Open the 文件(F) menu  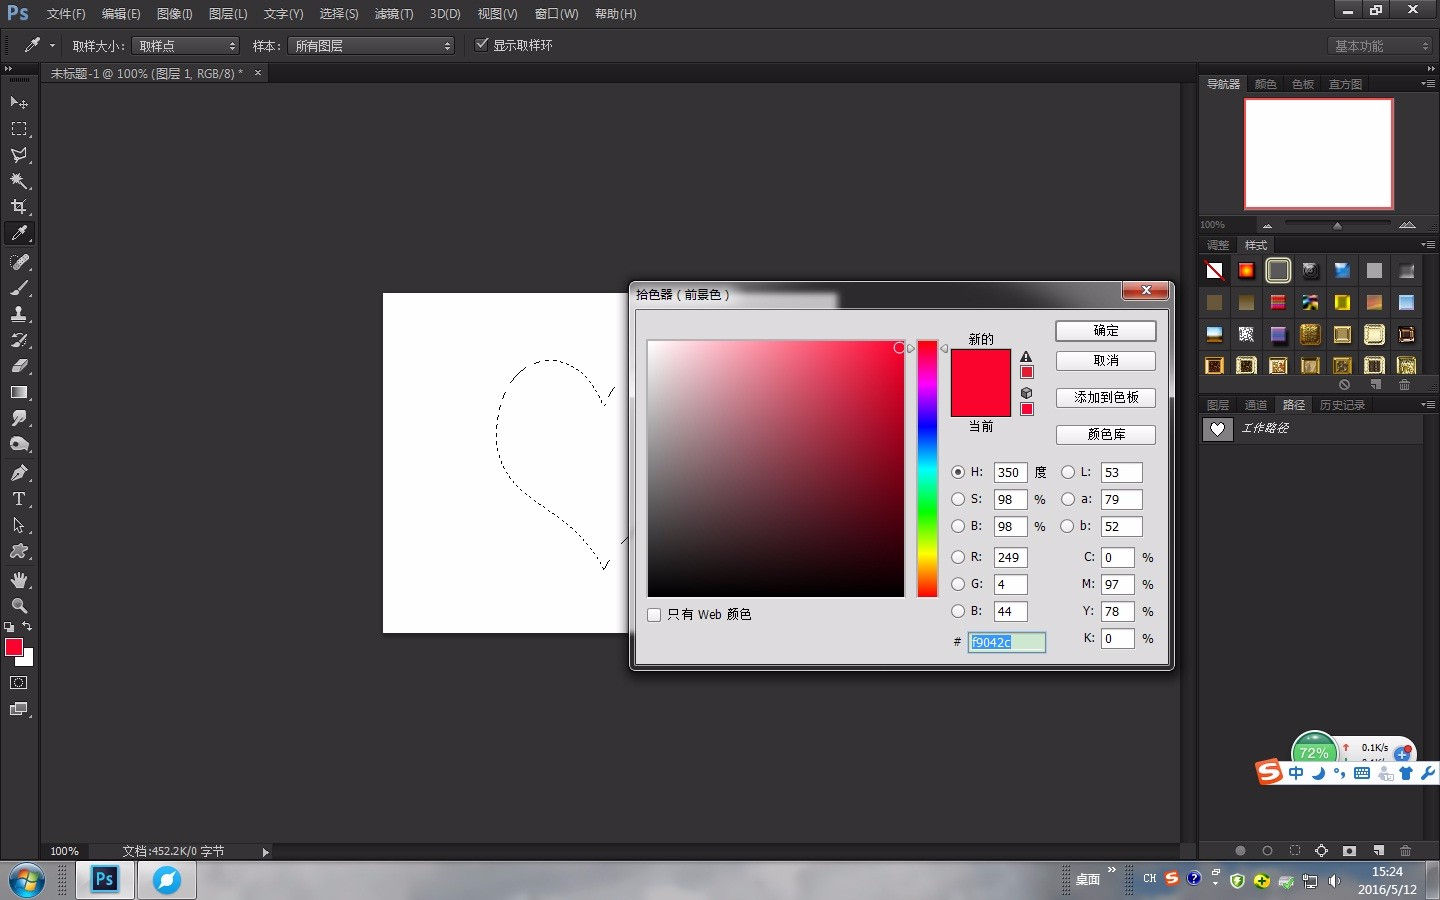tap(66, 14)
